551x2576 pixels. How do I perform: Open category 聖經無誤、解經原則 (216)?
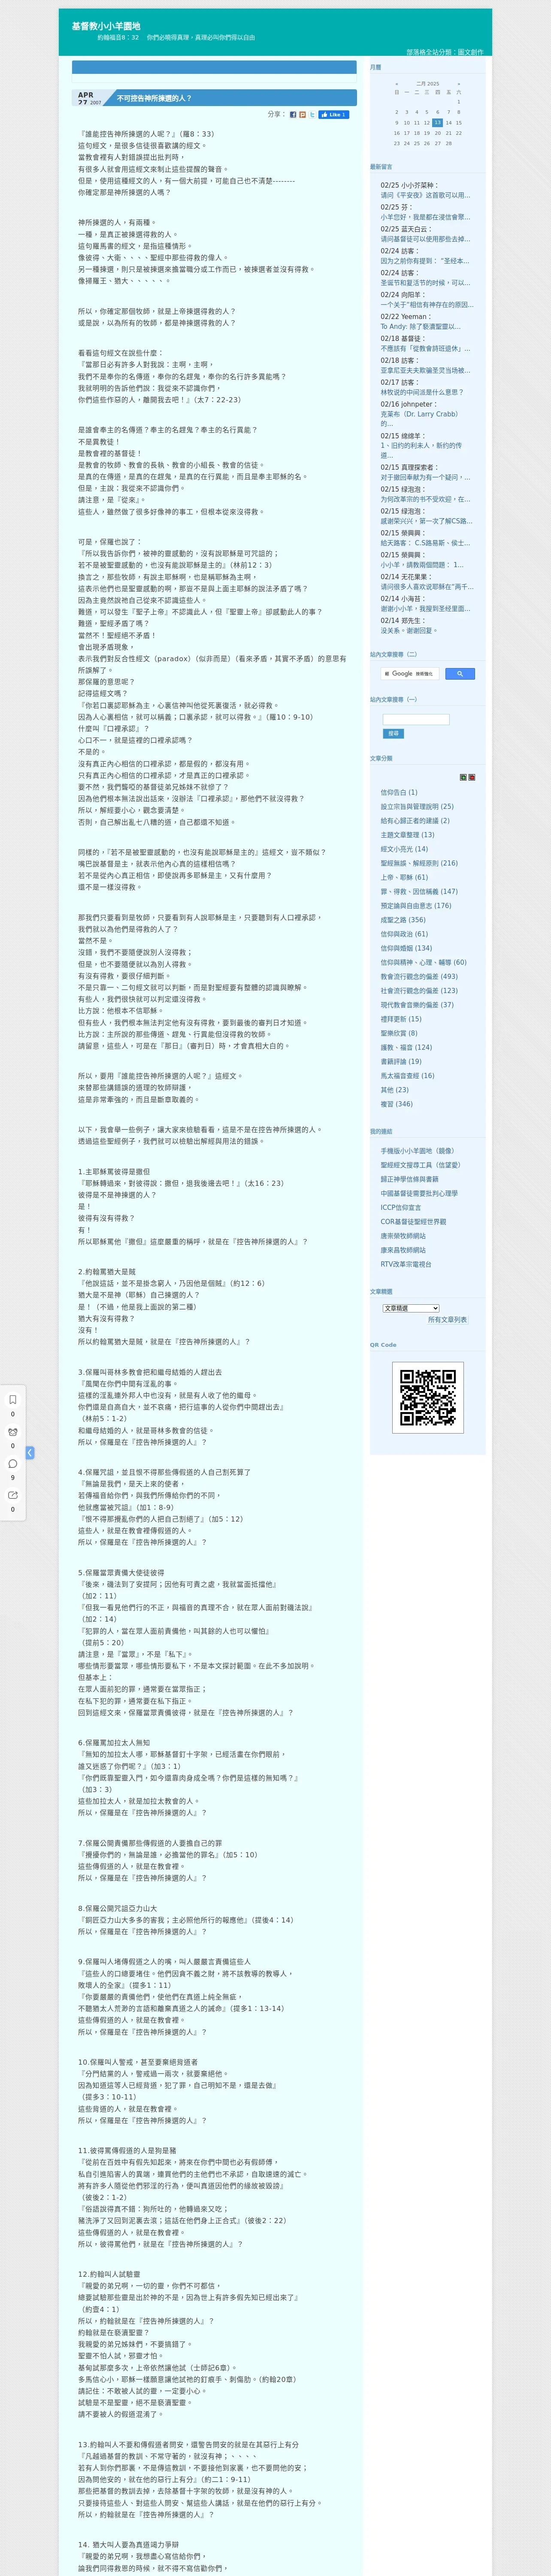click(x=419, y=863)
